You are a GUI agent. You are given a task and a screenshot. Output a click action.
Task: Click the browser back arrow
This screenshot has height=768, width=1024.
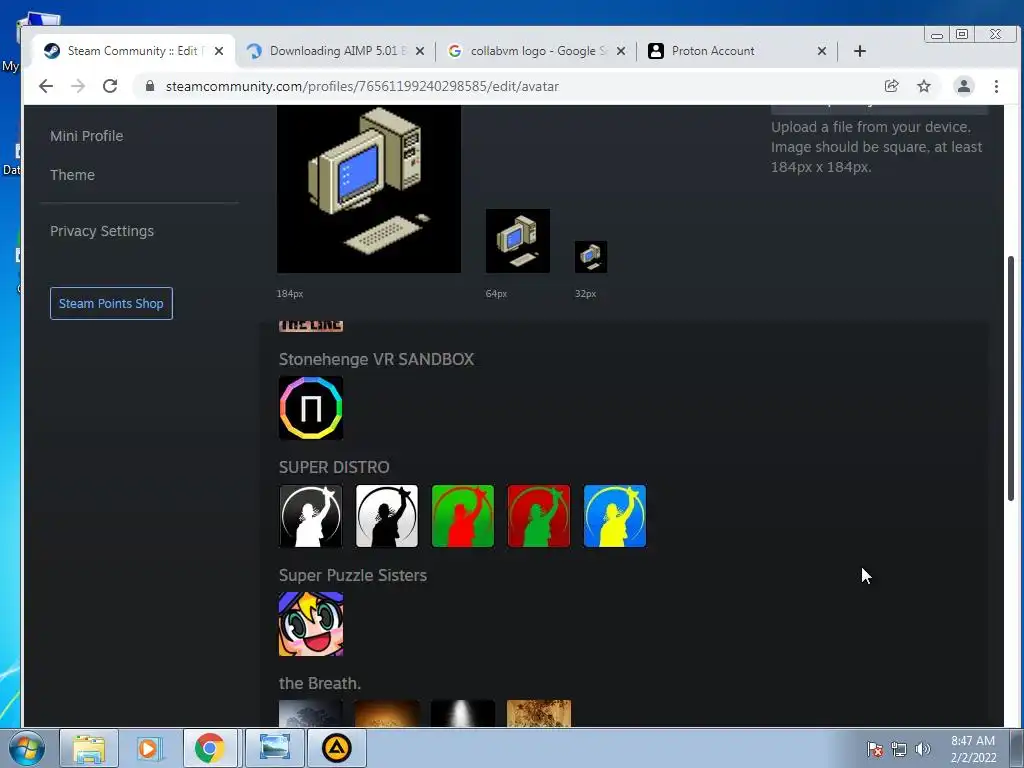point(45,86)
